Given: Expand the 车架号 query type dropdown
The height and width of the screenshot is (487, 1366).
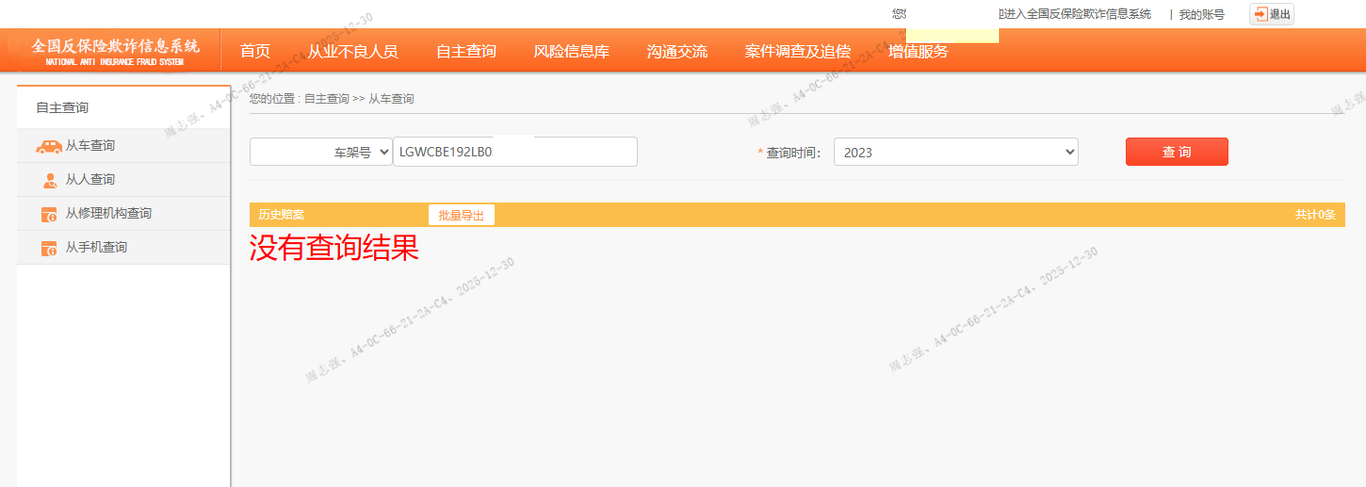Looking at the screenshot, I should point(321,152).
